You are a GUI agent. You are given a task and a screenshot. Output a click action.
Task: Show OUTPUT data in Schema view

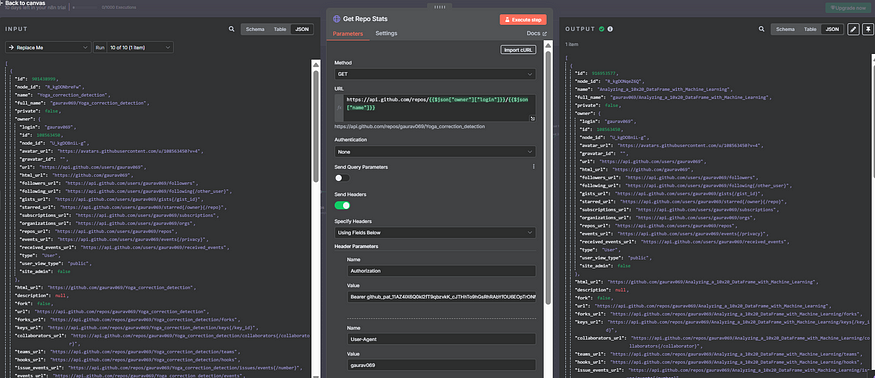tap(785, 29)
